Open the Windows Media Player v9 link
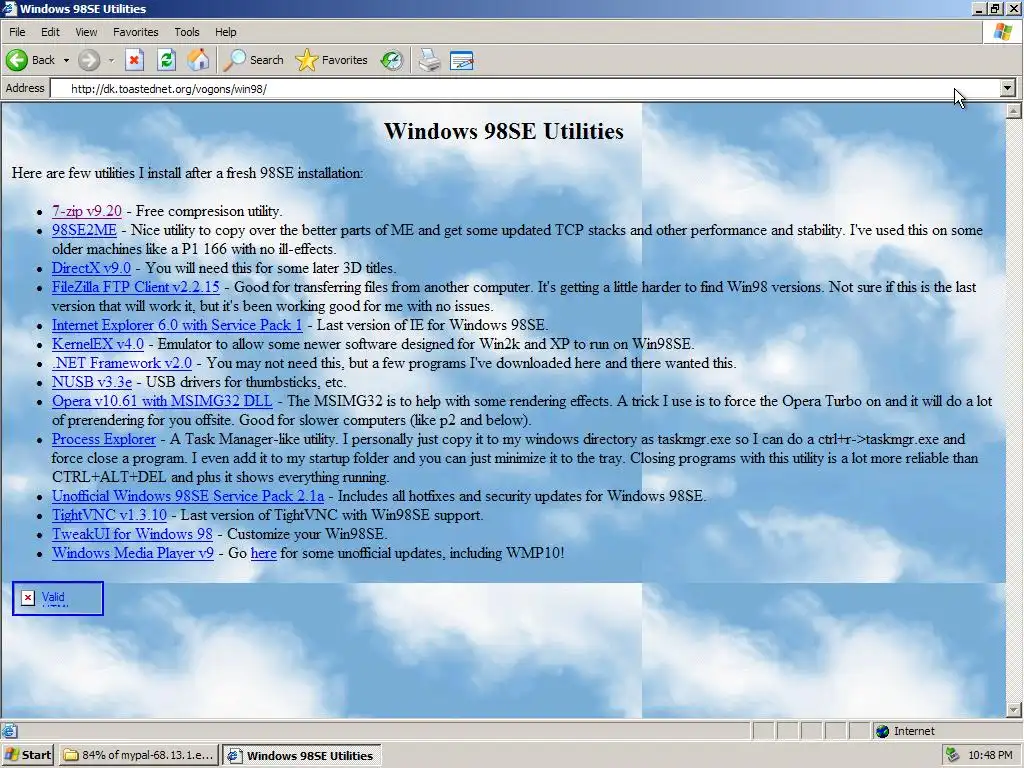The image size is (1024, 768). click(x=133, y=552)
